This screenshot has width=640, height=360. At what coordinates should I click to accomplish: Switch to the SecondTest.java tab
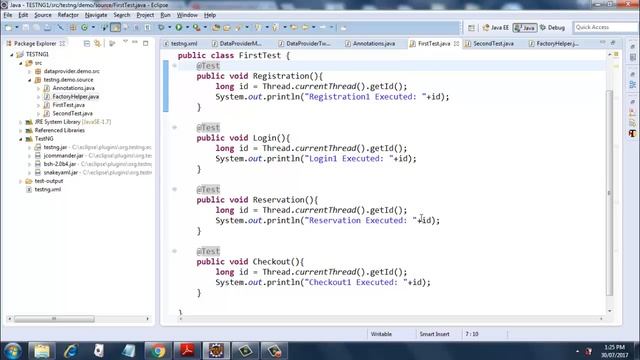489,43
